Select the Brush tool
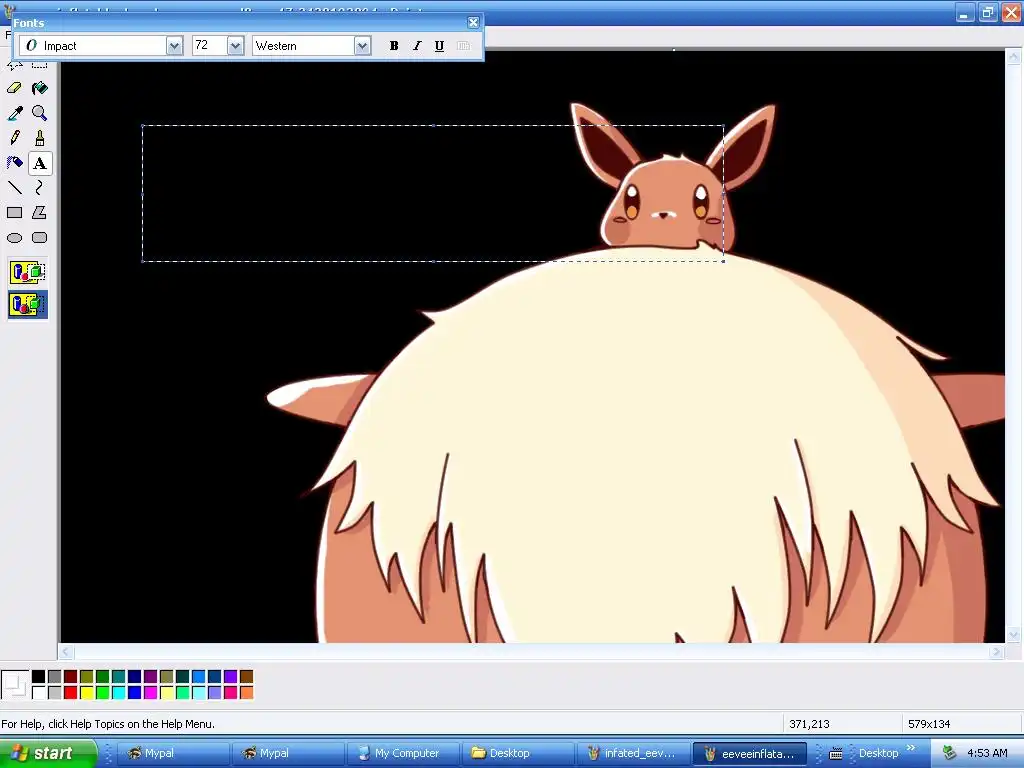The width and height of the screenshot is (1024, 768). coord(40,138)
